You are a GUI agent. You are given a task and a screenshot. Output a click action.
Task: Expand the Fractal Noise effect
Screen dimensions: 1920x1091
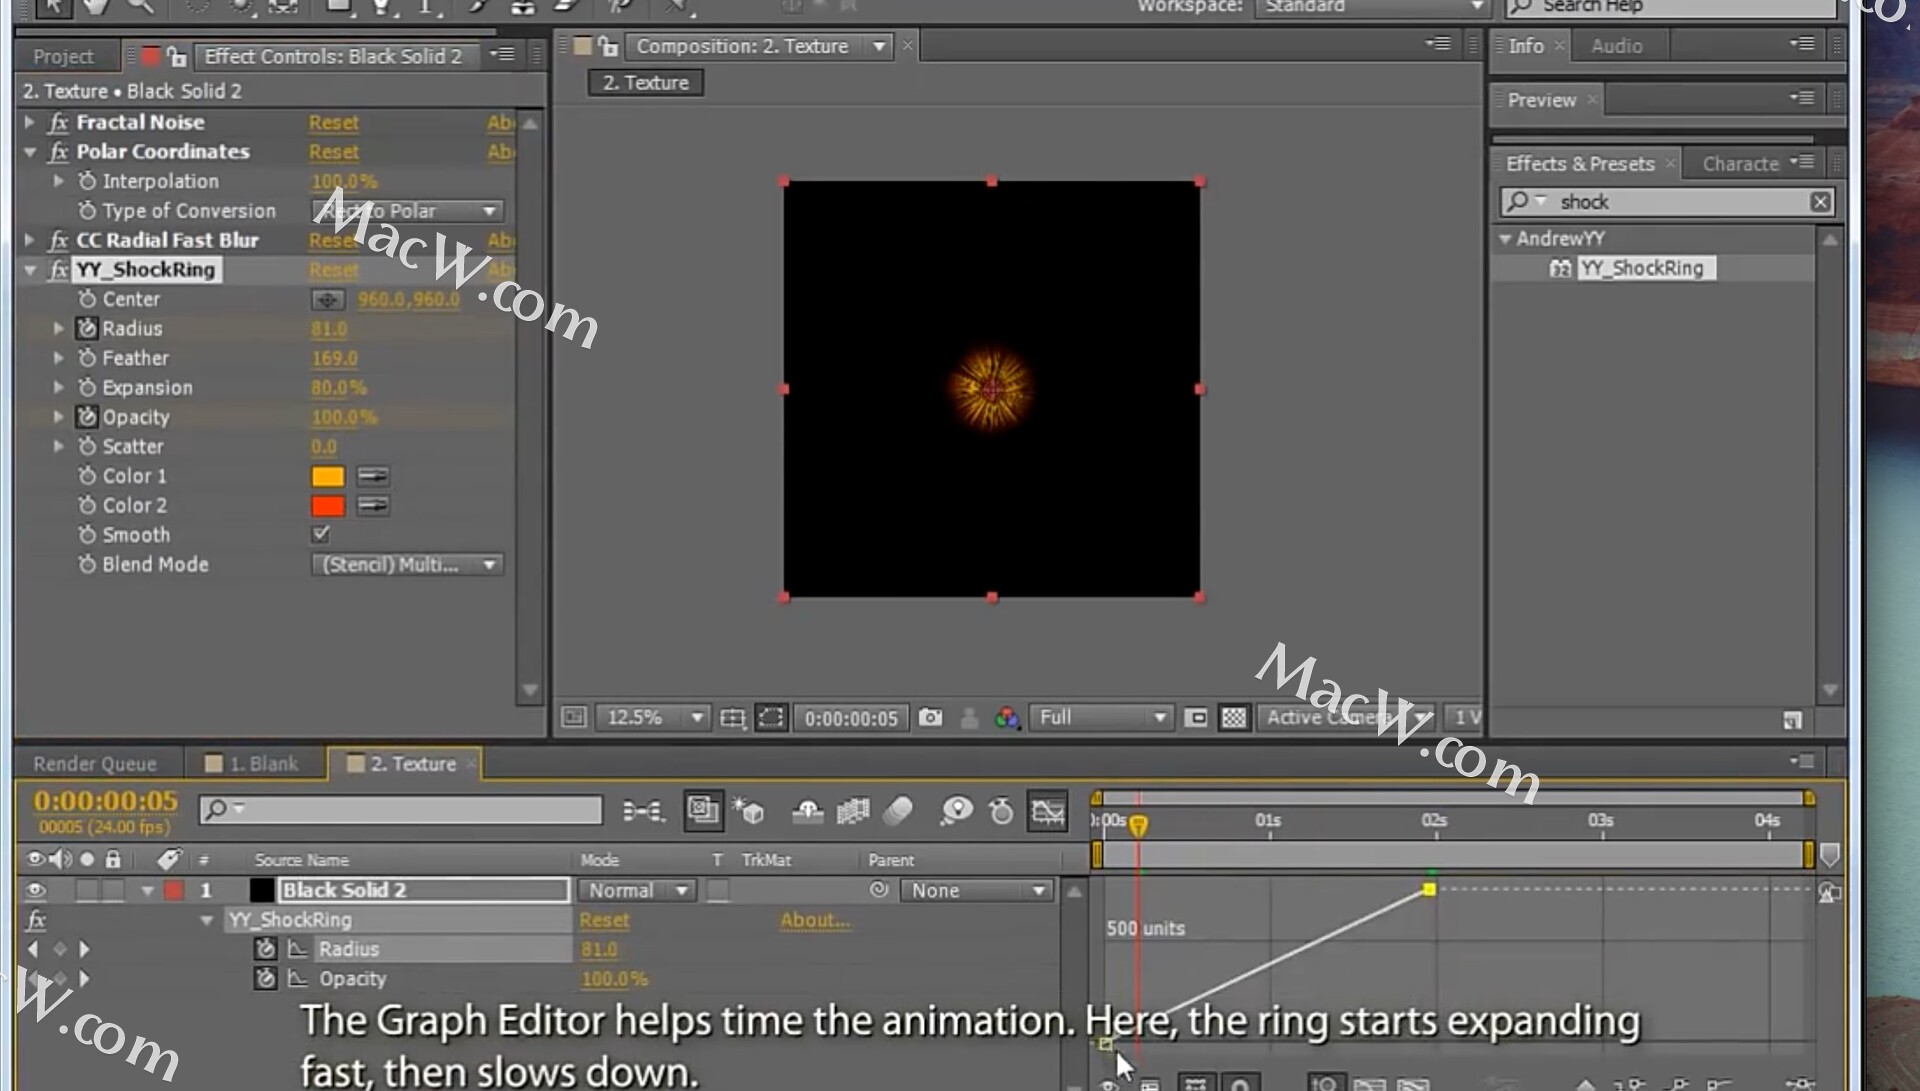pos(30,122)
